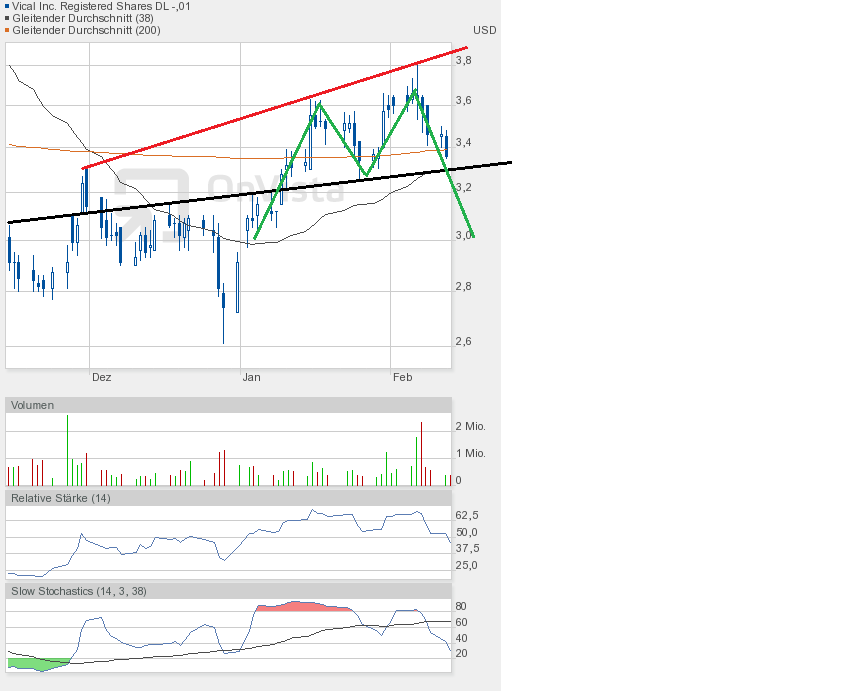Viewport: 850px width, 691px height.
Task: Click the 2,6 price axis label
Action: click(463, 341)
